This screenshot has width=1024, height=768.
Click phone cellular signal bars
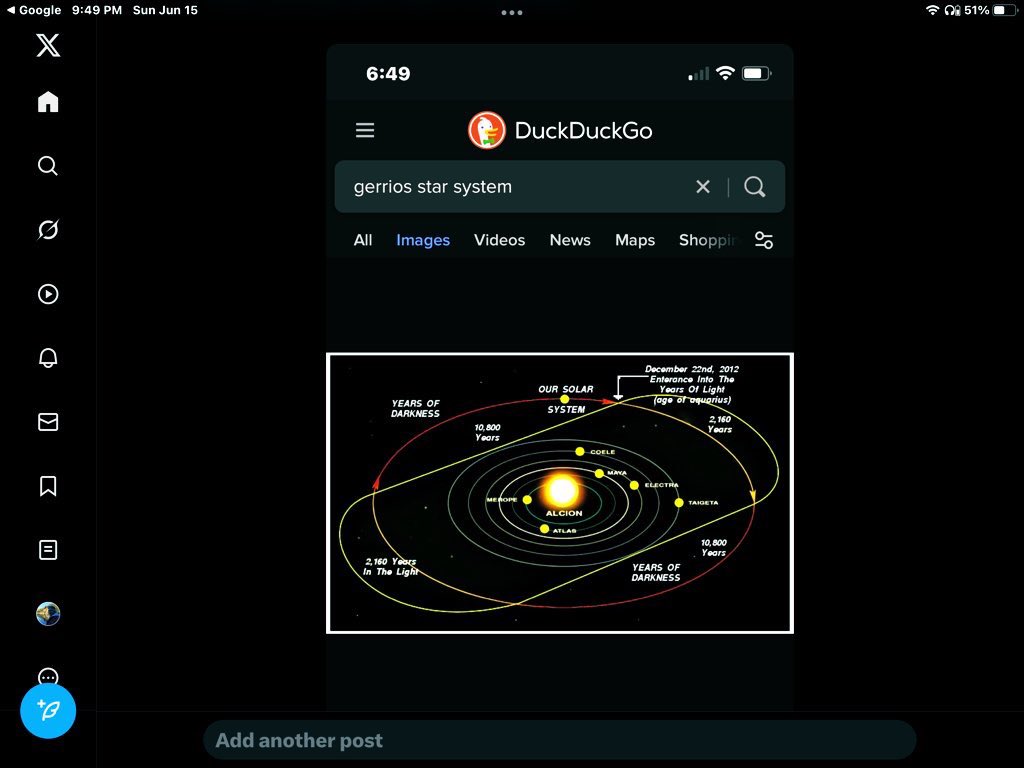pyautogui.click(x=698, y=74)
